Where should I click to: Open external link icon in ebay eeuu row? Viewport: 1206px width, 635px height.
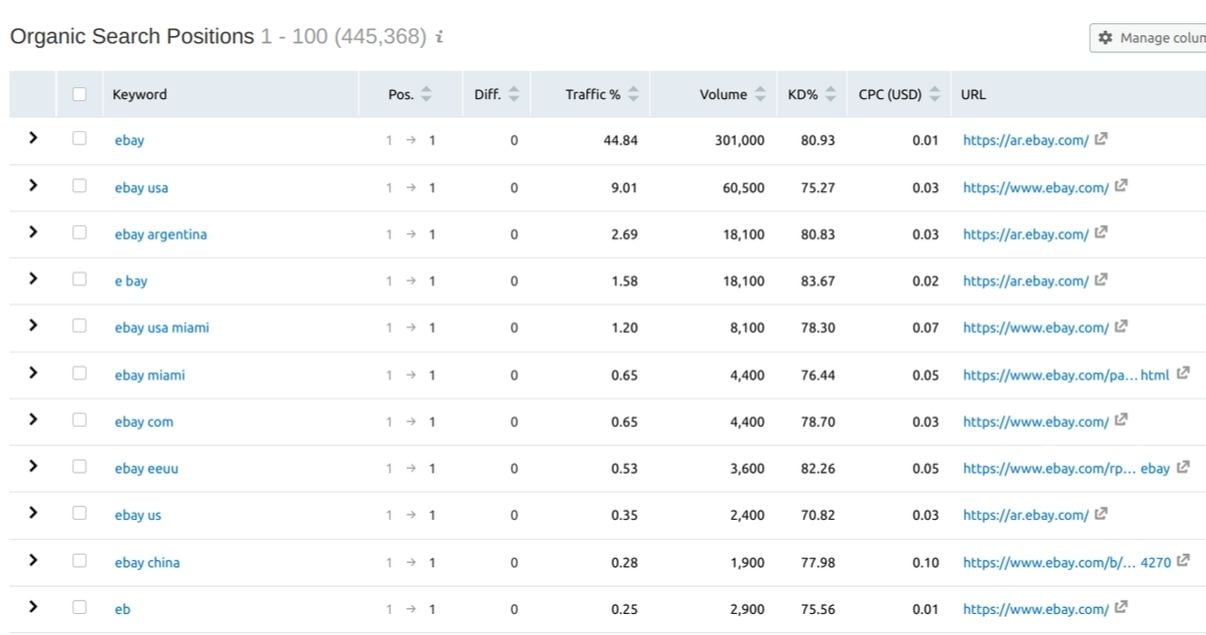1183,467
